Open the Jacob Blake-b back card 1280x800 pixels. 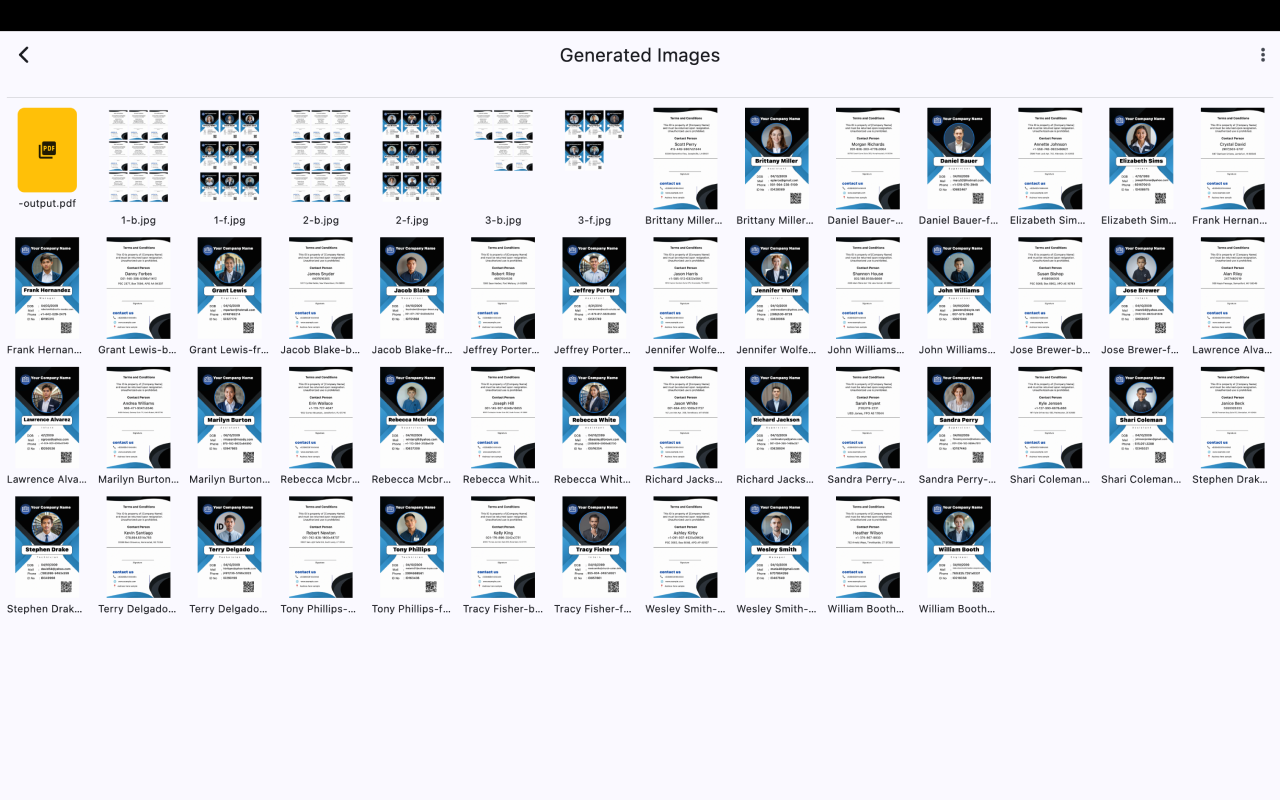[321, 288]
